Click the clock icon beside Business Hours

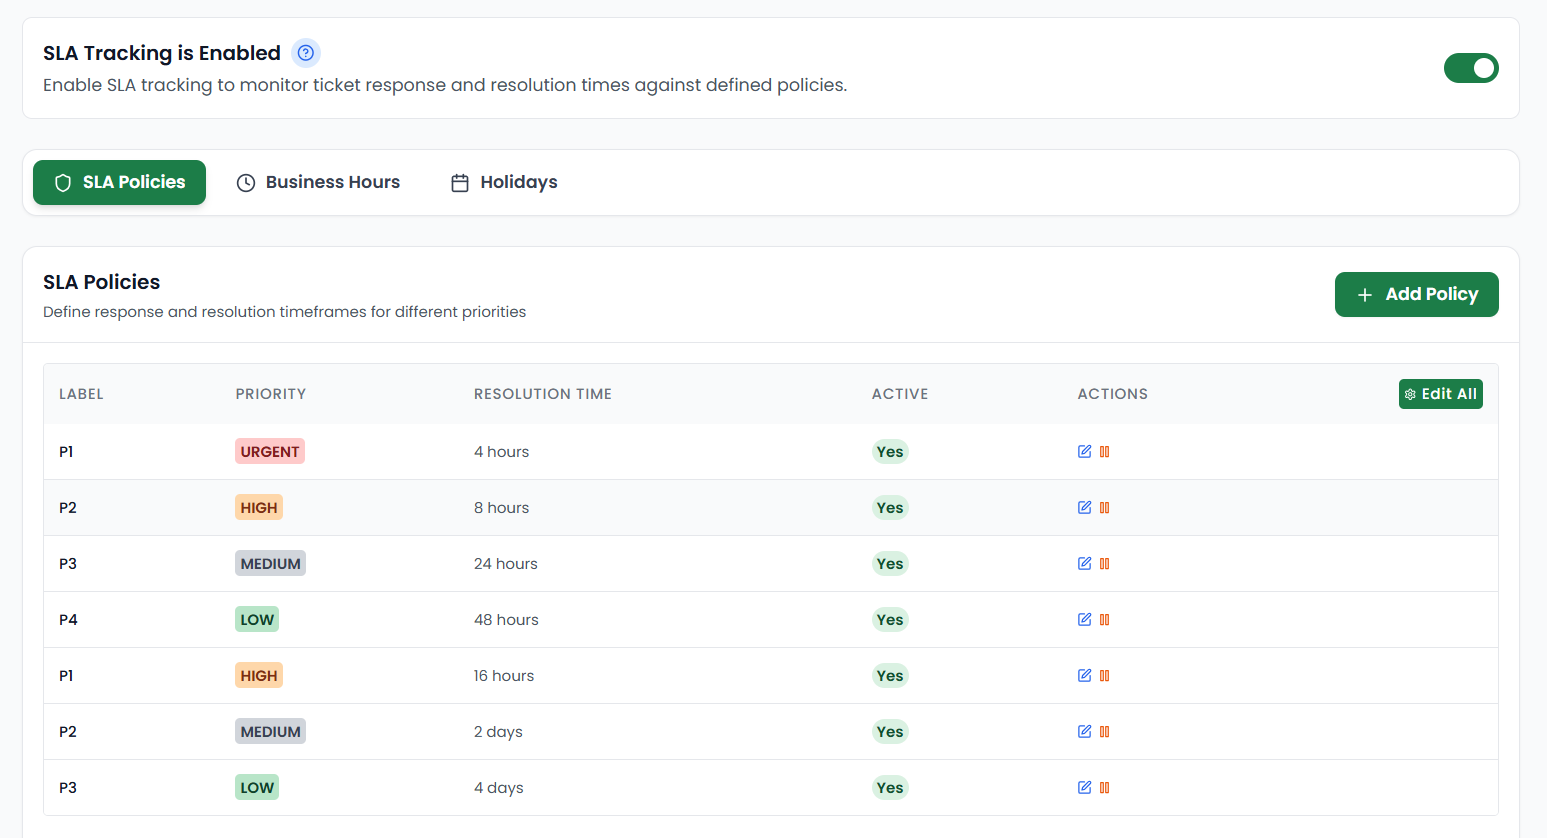(246, 182)
